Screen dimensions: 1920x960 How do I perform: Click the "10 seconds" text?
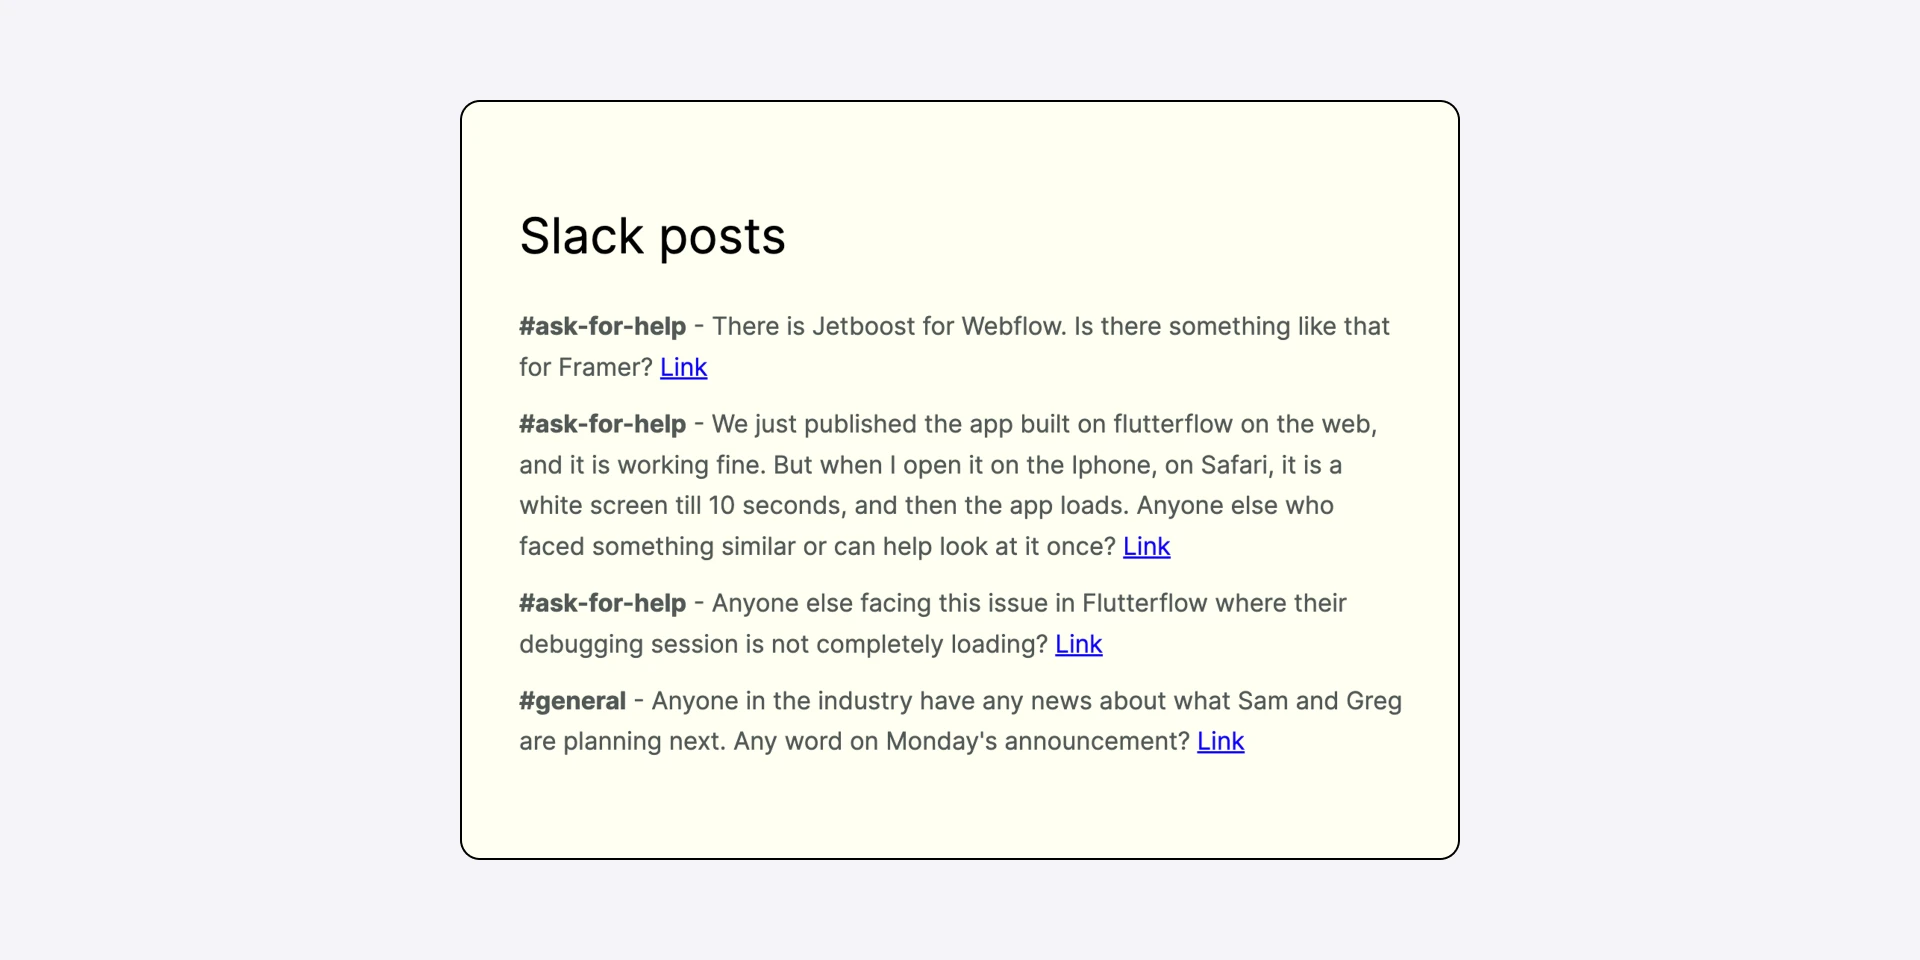[777, 506]
